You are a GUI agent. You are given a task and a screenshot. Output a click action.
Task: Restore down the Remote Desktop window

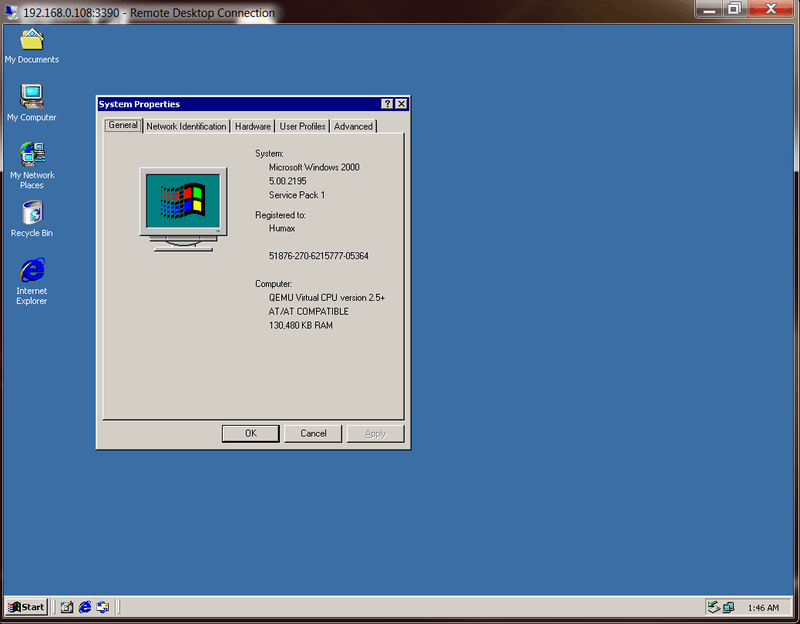(734, 9)
